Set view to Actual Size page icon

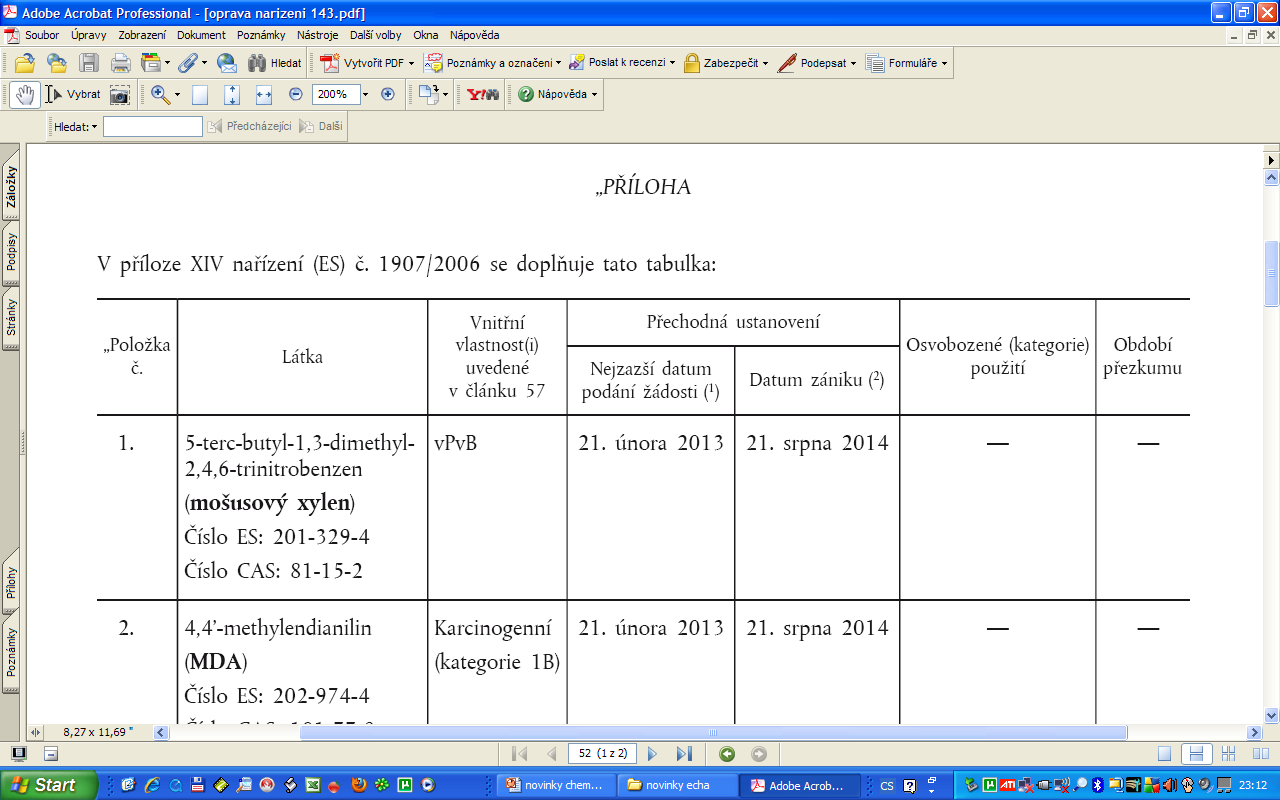tap(200, 94)
